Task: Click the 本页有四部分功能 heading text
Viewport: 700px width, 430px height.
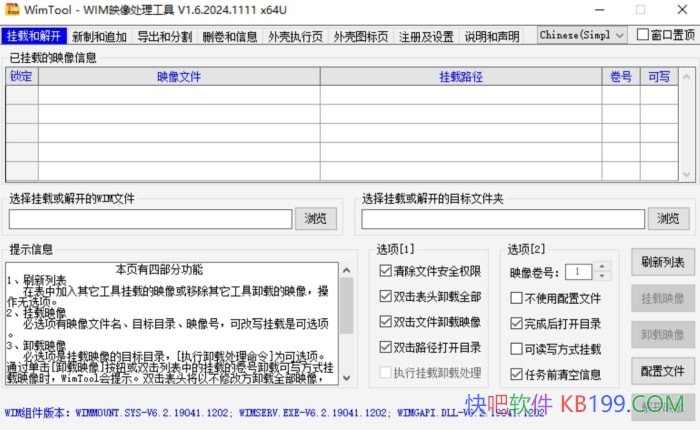Action: [159, 269]
